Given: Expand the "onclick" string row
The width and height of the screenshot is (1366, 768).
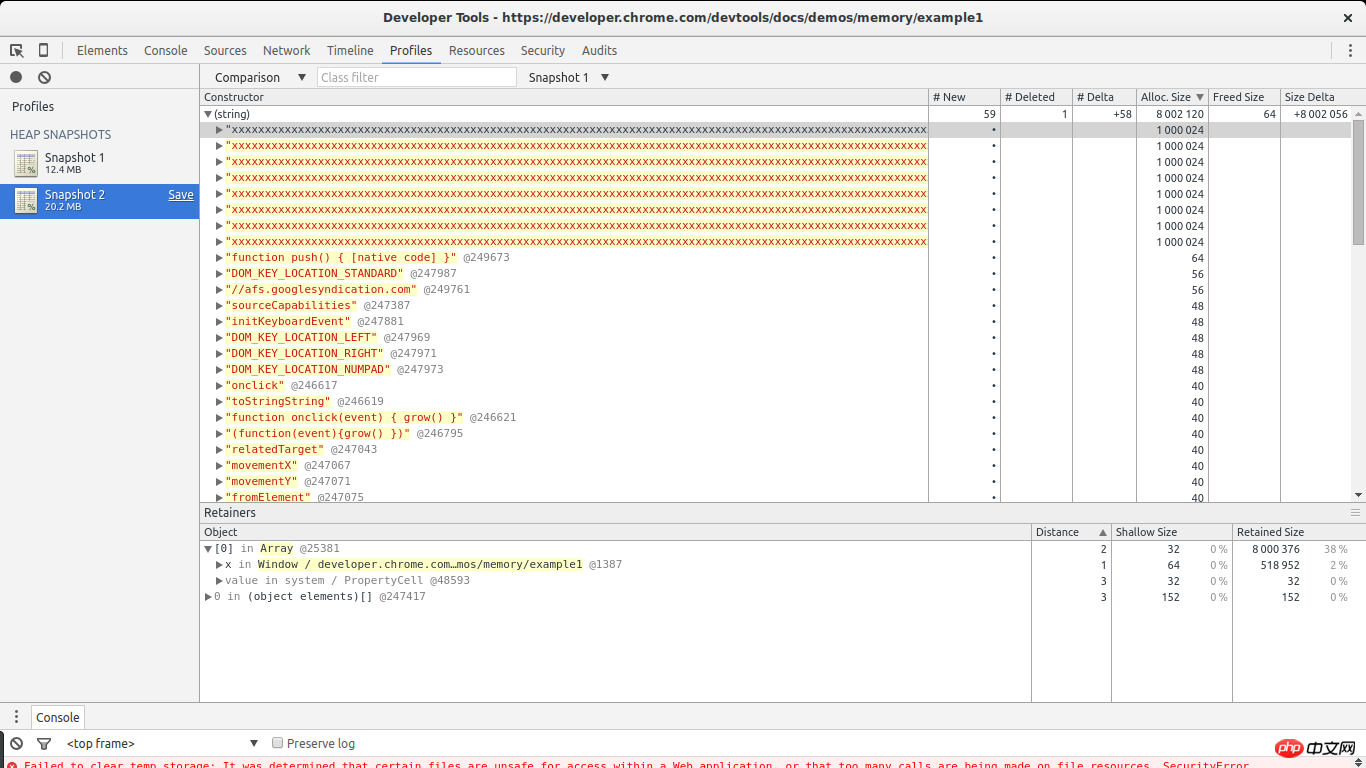Looking at the screenshot, I should 220,385.
